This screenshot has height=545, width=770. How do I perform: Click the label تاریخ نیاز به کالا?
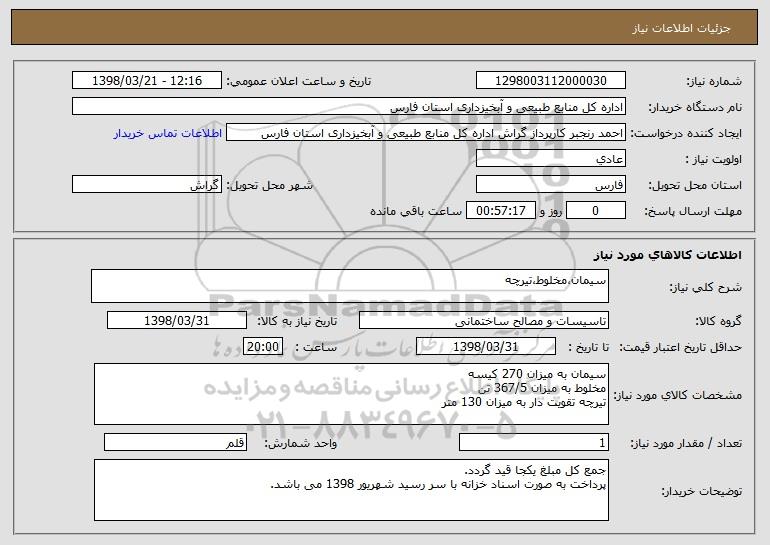point(297,322)
